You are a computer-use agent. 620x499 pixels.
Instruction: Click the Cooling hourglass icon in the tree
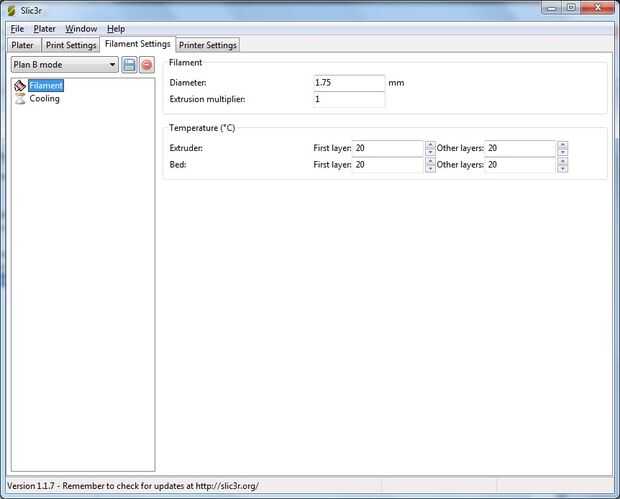tap(20, 98)
